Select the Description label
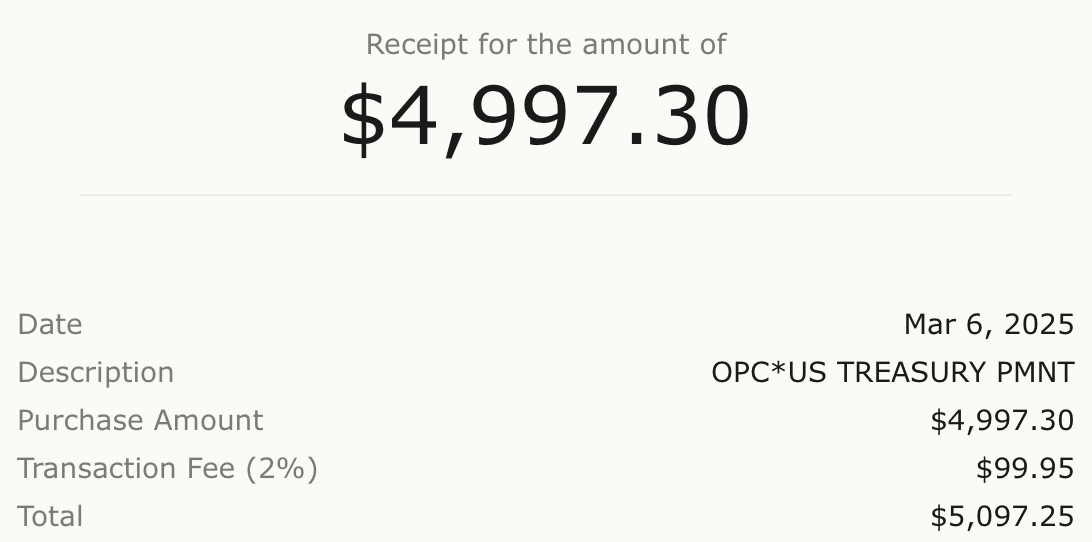1092x542 pixels. point(95,373)
